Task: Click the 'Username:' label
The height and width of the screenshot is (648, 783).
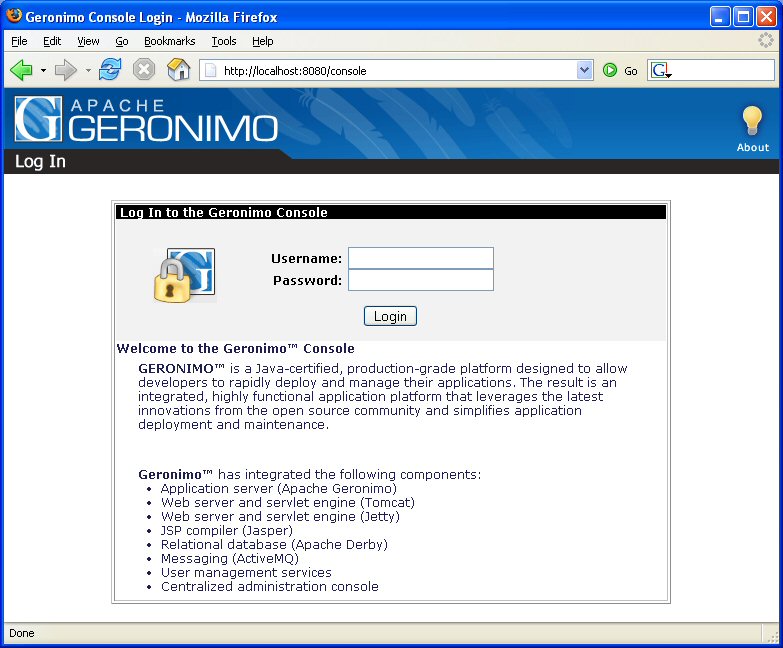Action: [307, 259]
